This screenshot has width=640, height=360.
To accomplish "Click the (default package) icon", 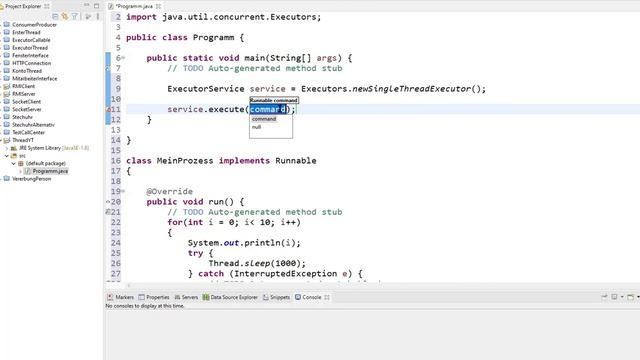I will tap(20, 163).
